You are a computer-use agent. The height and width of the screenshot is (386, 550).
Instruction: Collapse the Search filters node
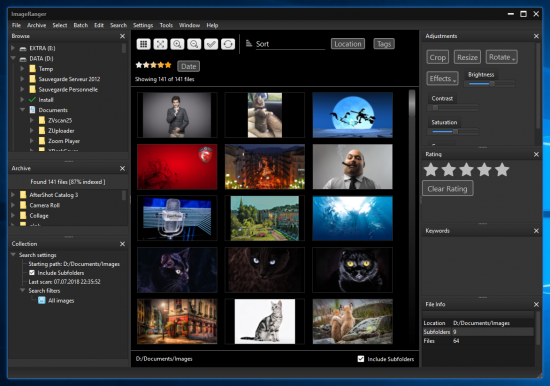point(22,290)
